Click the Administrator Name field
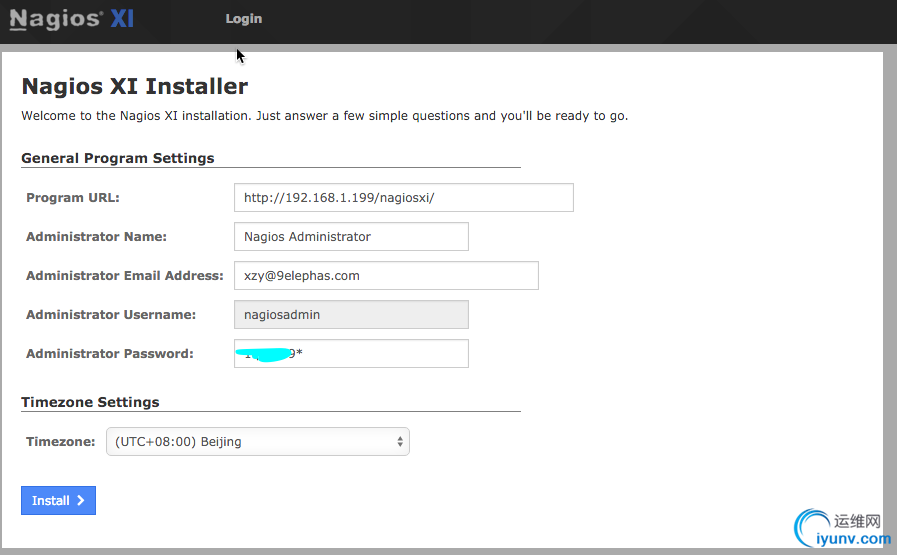The width and height of the screenshot is (897, 555). click(351, 236)
